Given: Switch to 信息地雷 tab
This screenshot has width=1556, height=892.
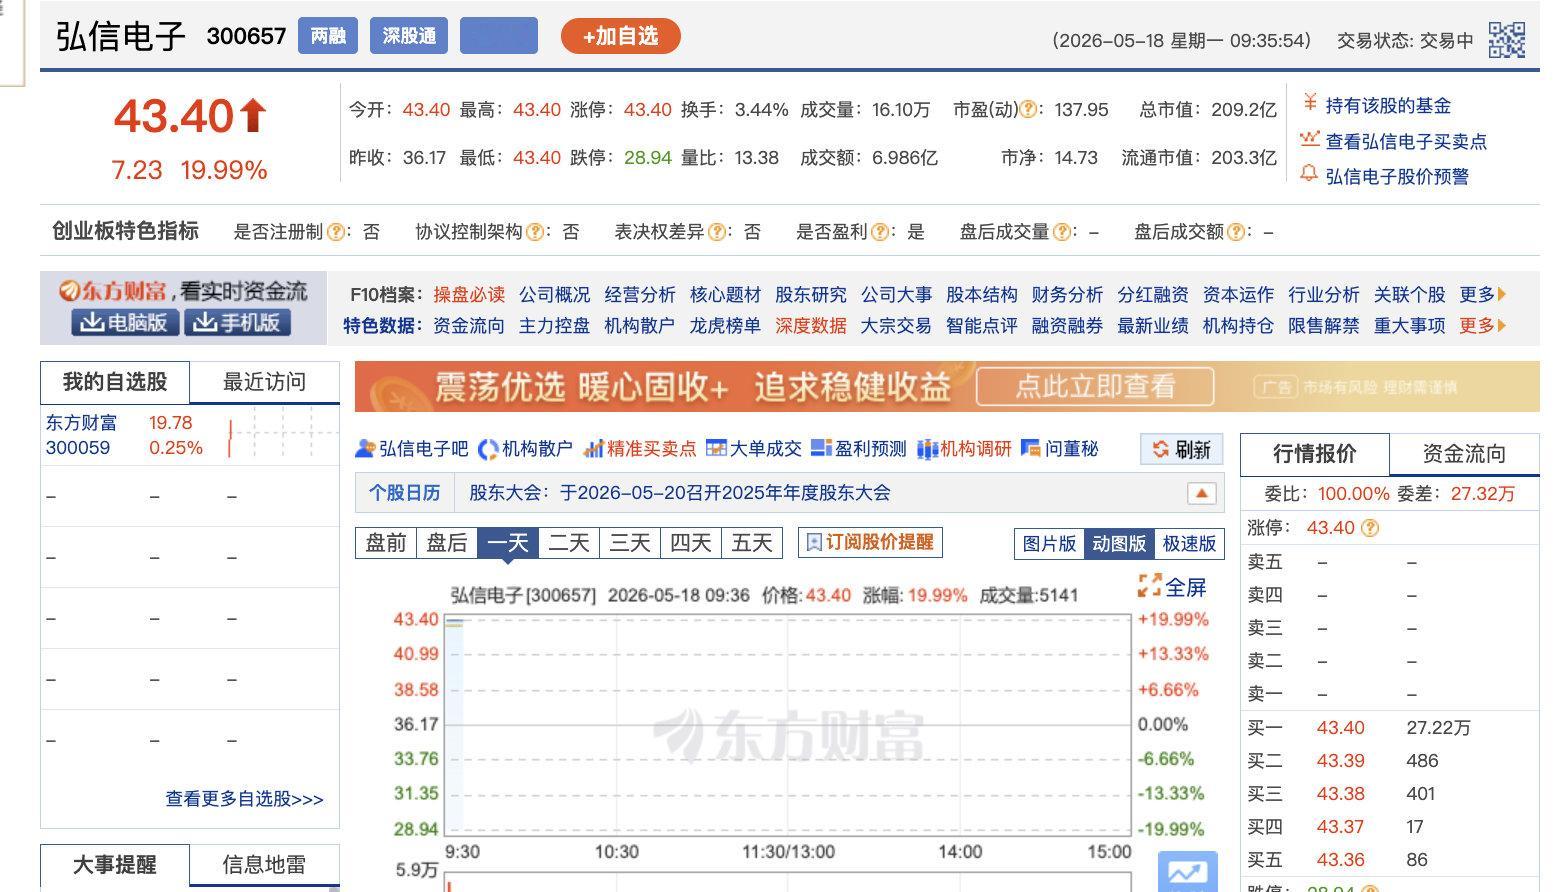Looking at the screenshot, I should pos(265,865).
